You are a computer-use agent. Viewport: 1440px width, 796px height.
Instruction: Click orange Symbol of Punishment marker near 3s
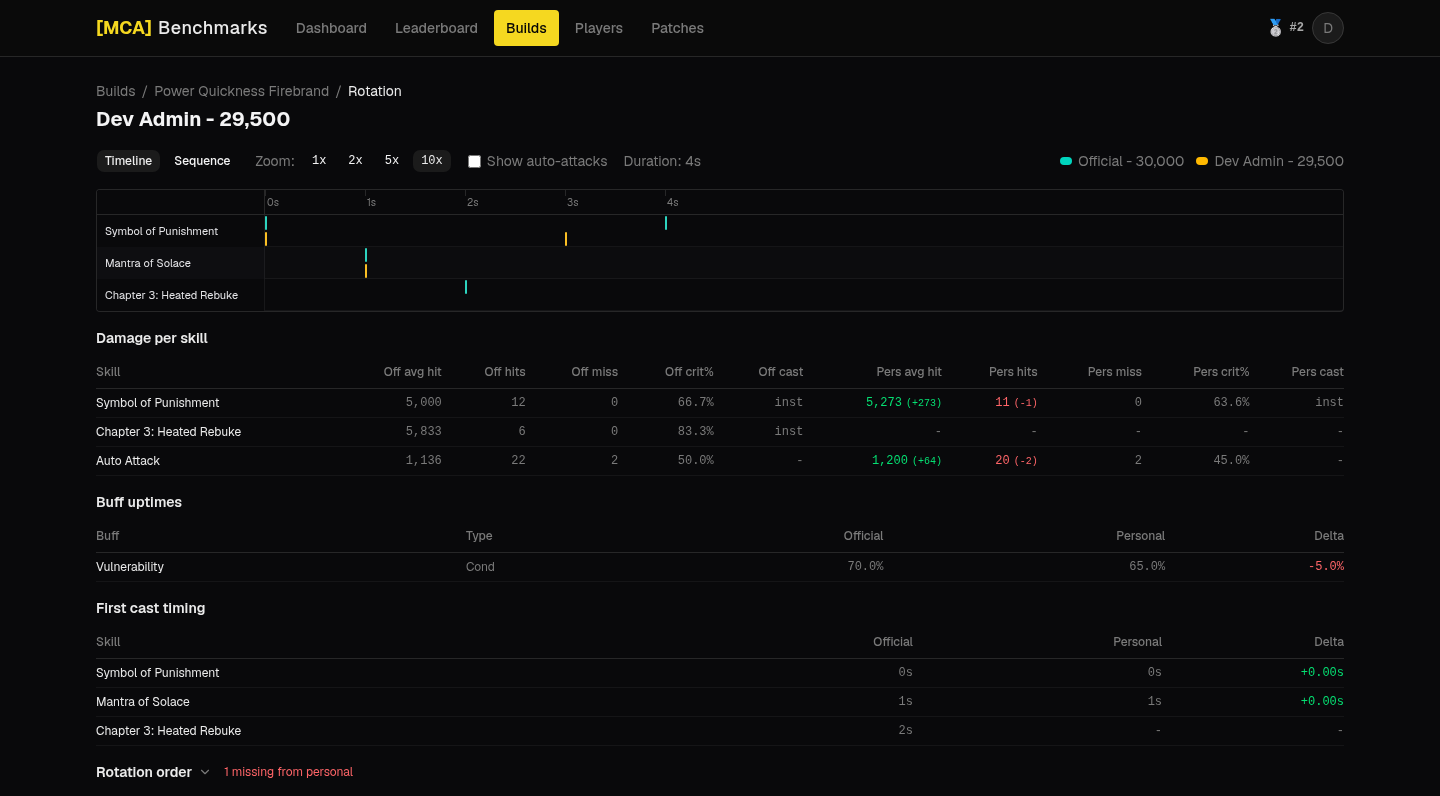tap(566, 239)
